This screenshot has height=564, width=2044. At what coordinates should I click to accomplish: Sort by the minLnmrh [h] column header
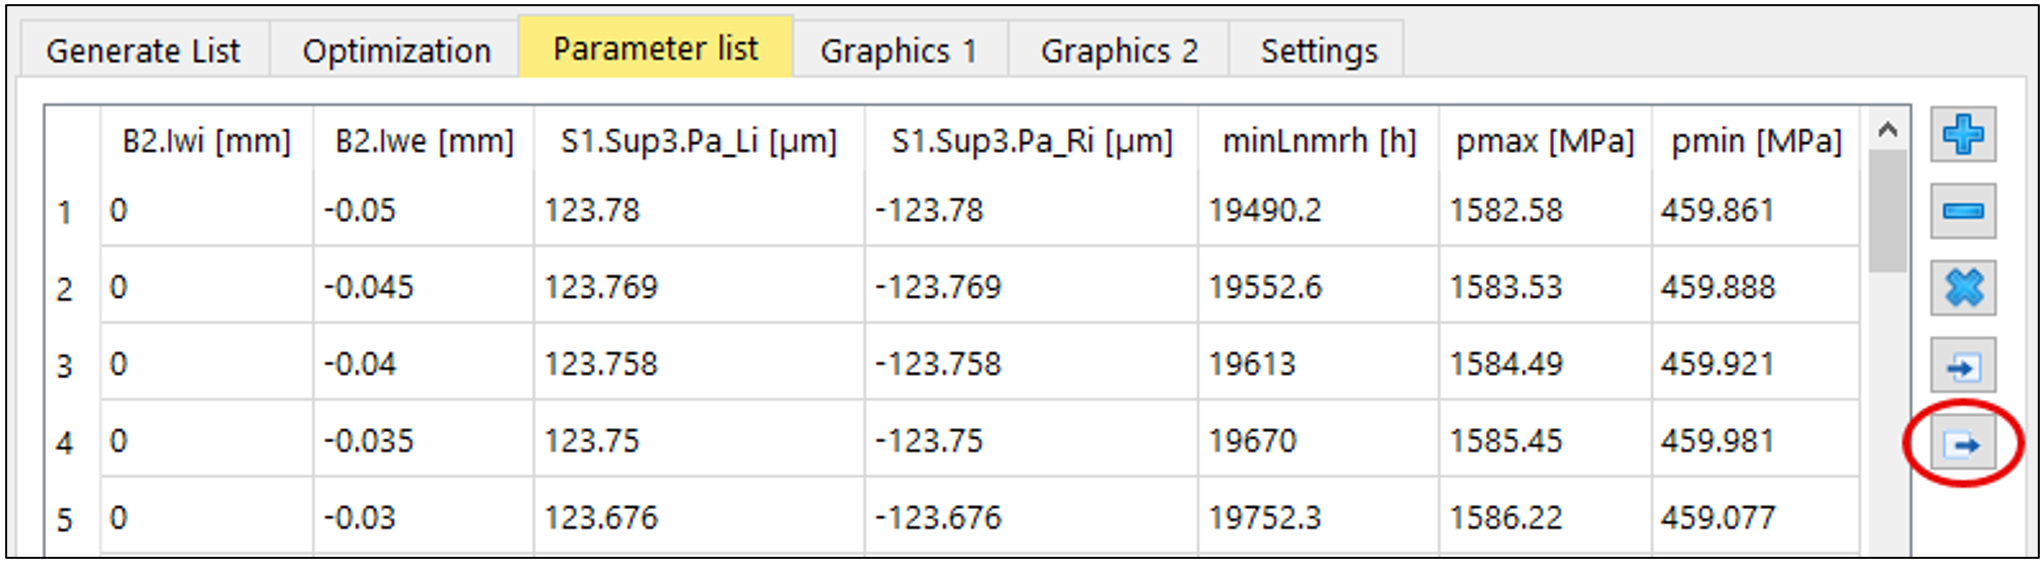click(x=1318, y=142)
